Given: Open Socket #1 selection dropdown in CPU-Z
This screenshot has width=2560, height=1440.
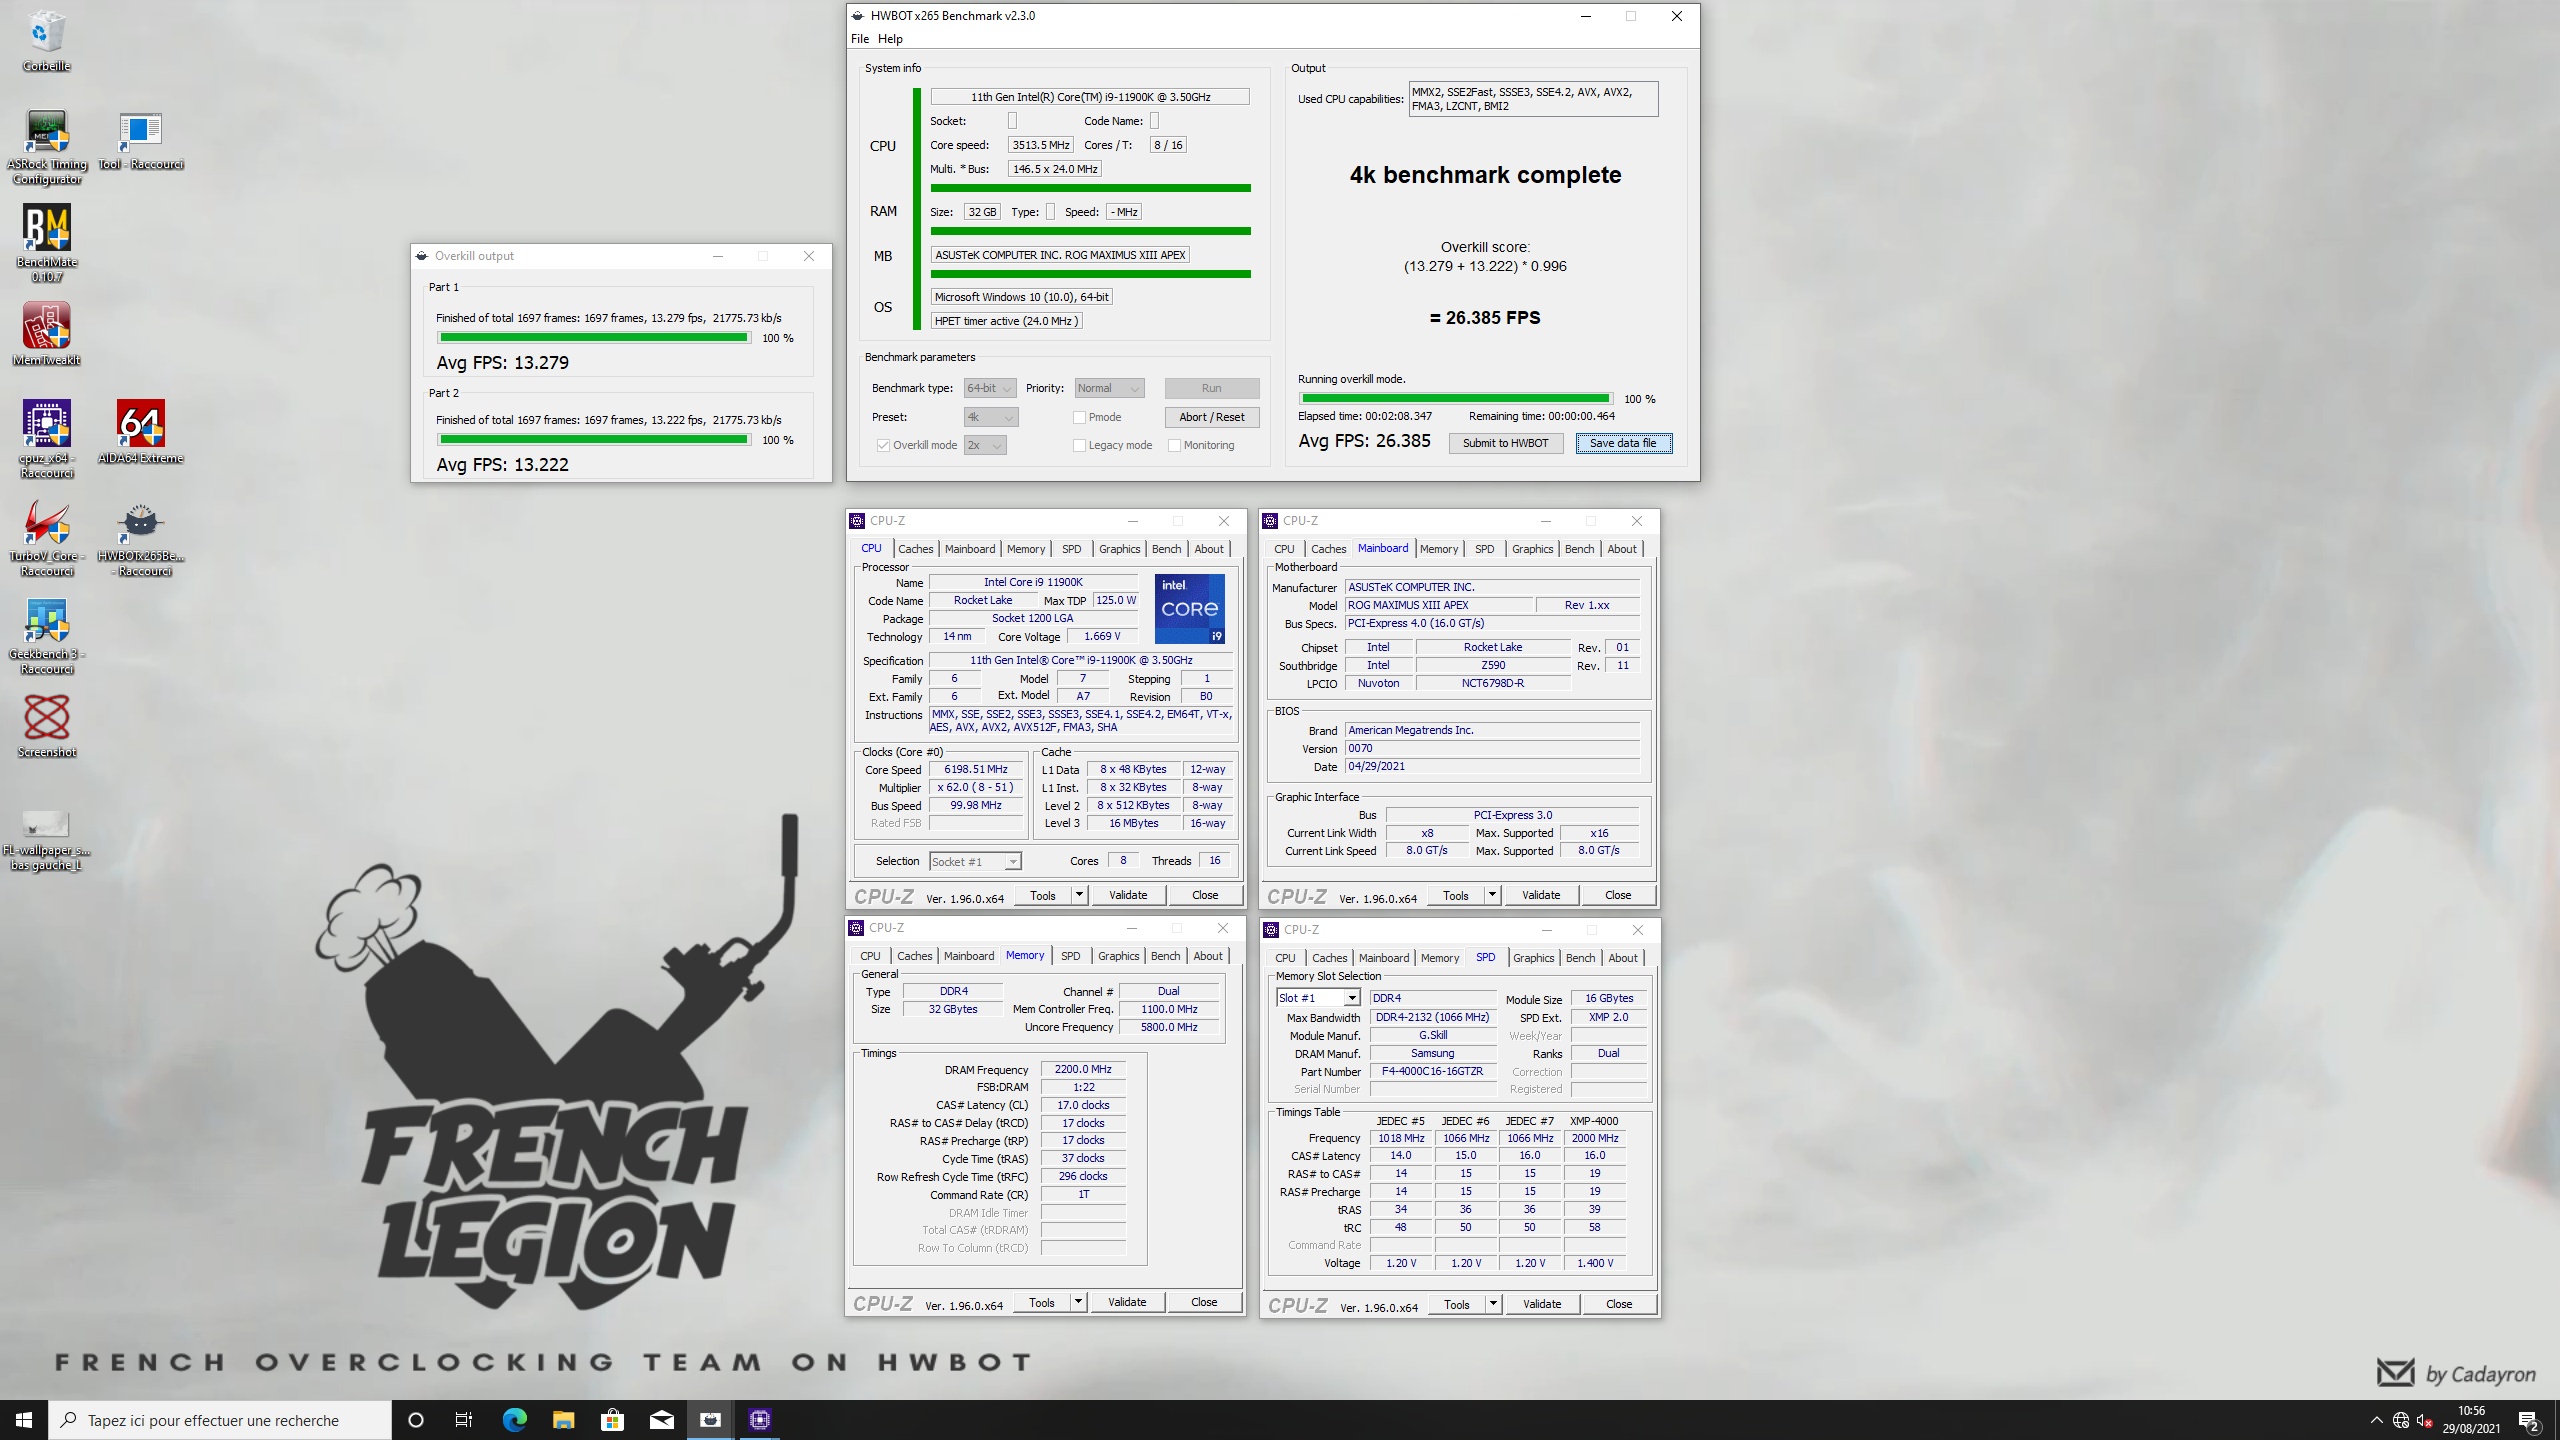Looking at the screenshot, I should tap(975, 861).
